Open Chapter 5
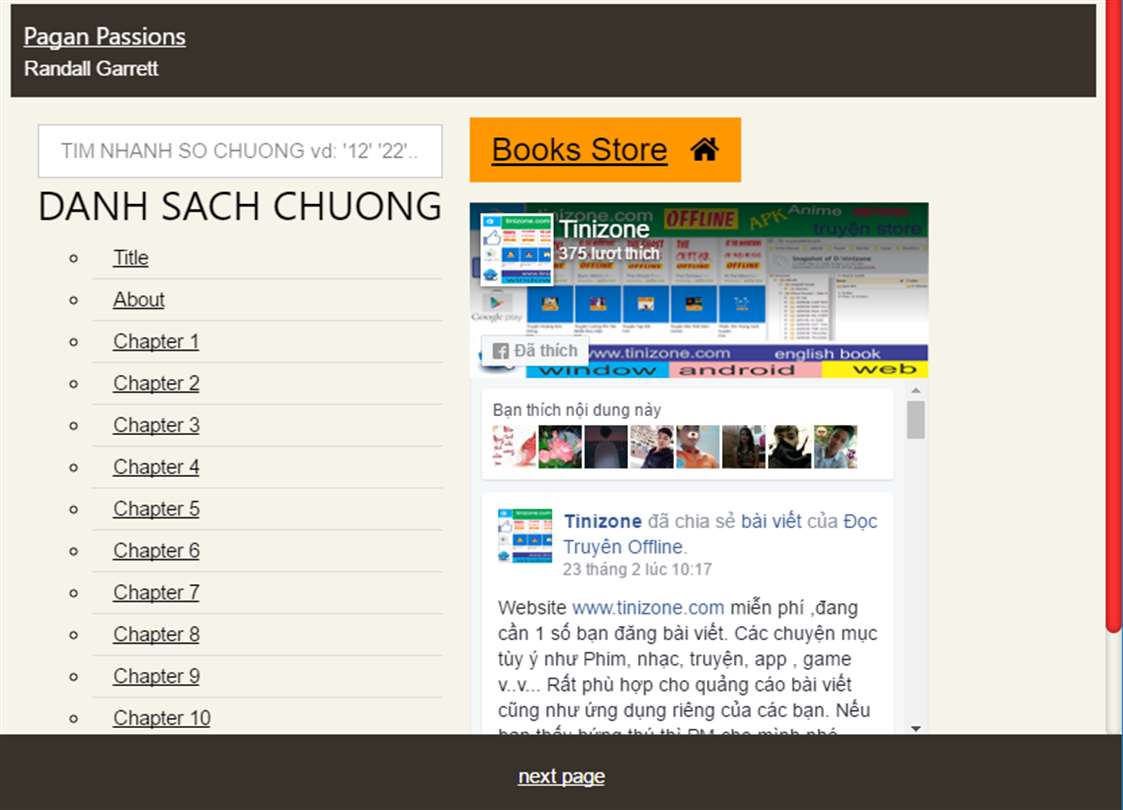This screenshot has height=810, width=1123. tap(156, 508)
